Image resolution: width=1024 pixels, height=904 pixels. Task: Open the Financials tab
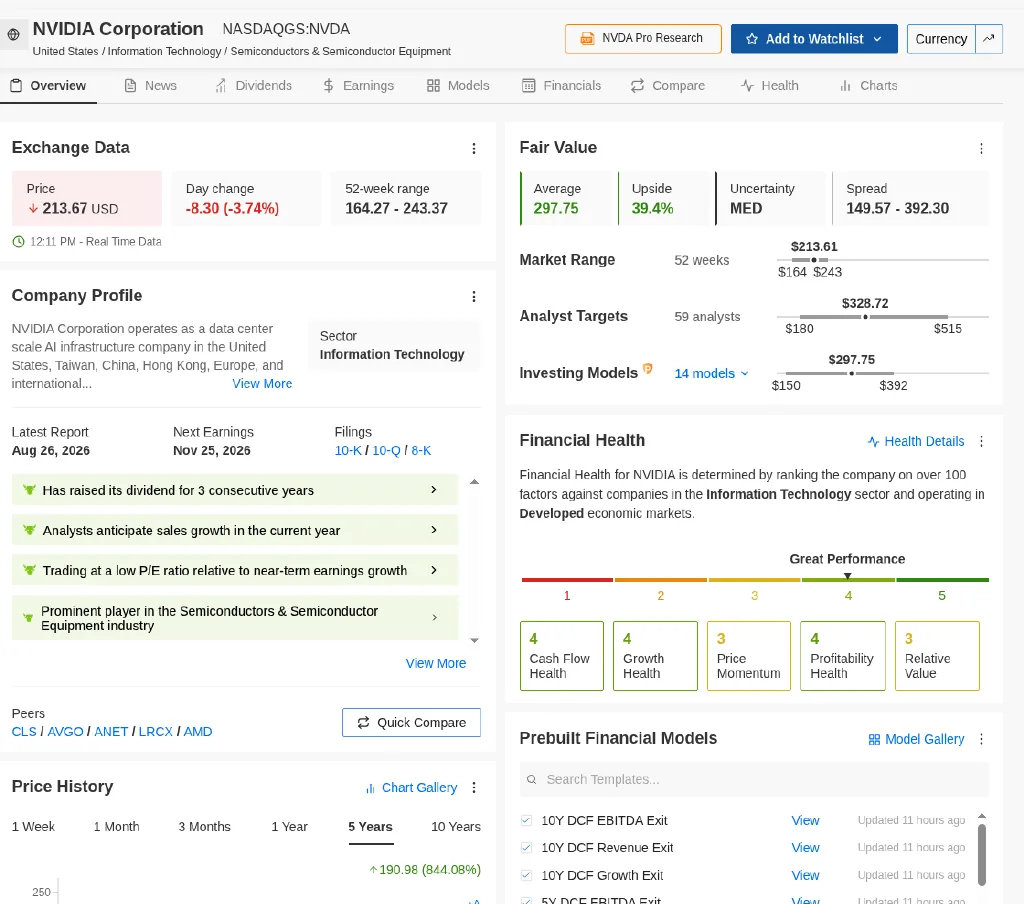coord(562,86)
